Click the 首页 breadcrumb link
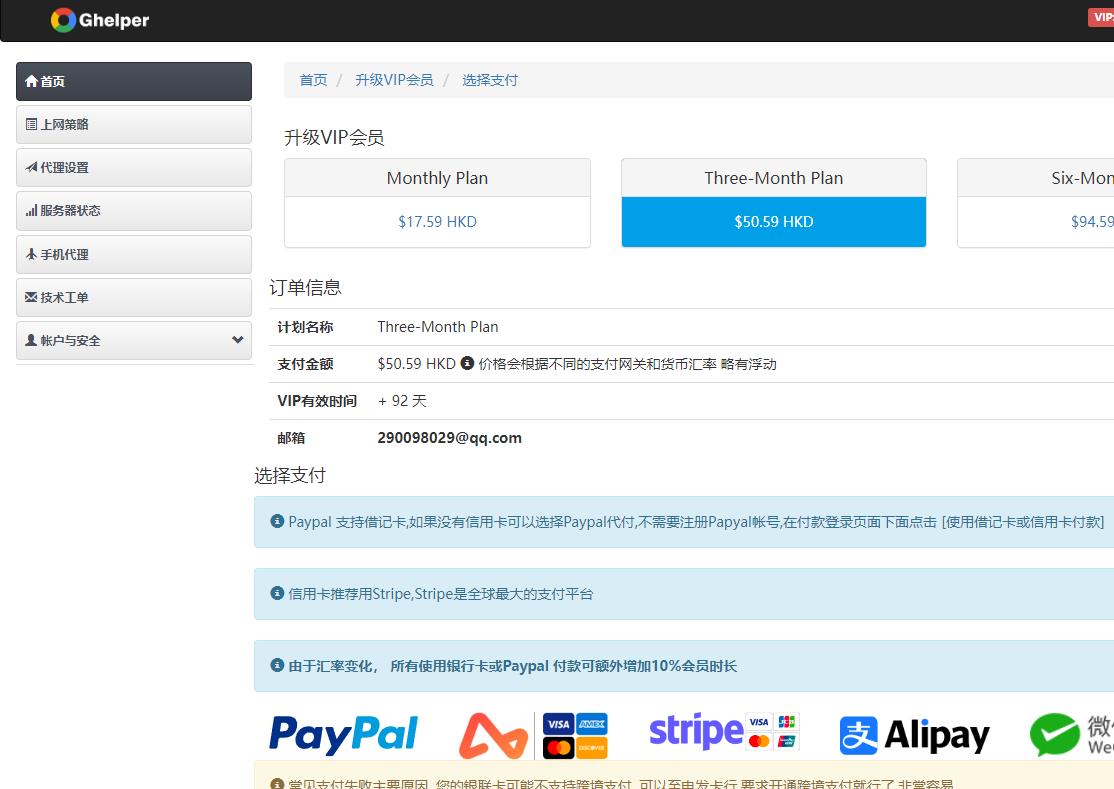 tap(313, 80)
